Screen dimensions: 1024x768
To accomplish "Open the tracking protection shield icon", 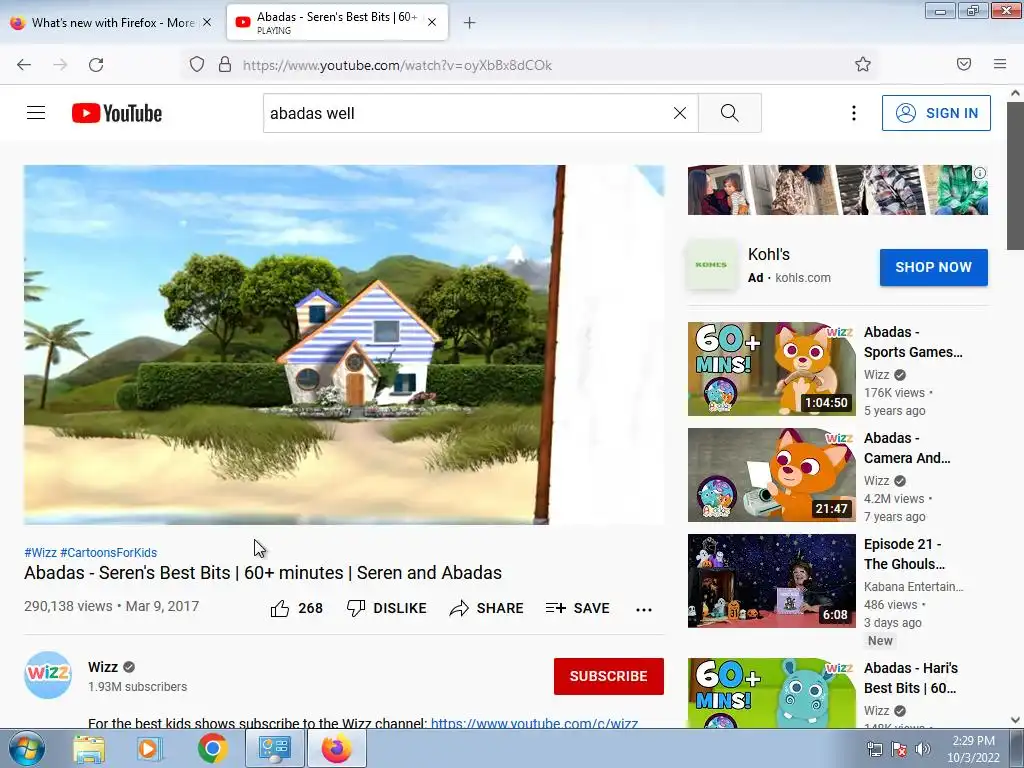I will [x=197, y=65].
